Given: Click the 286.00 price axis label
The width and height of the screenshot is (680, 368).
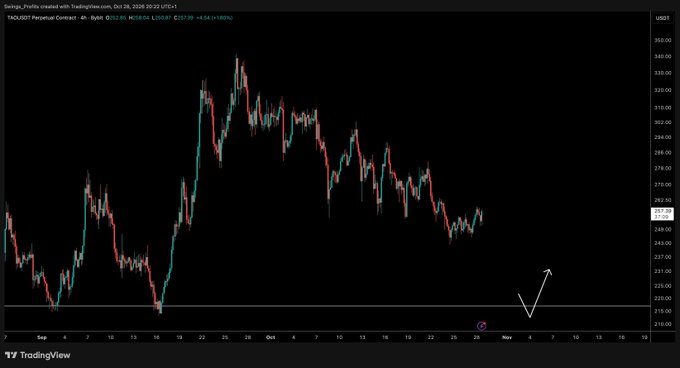Looking at the screenshot, I should (662, 153).
